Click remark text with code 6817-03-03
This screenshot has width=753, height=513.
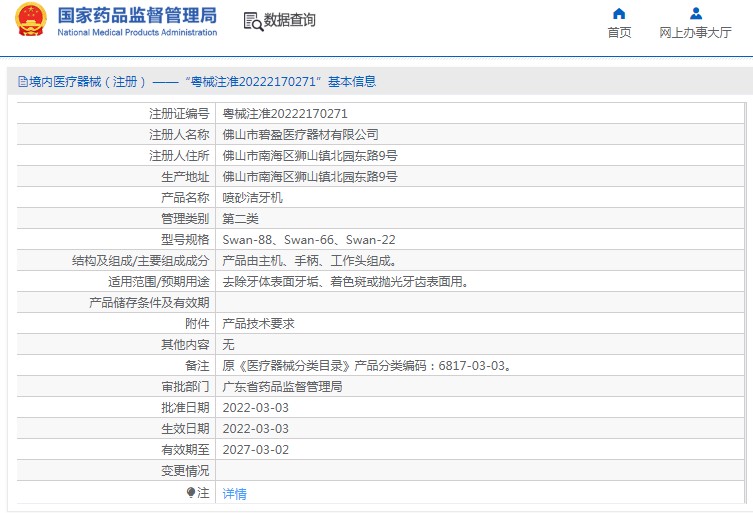(x=367, y=366)
